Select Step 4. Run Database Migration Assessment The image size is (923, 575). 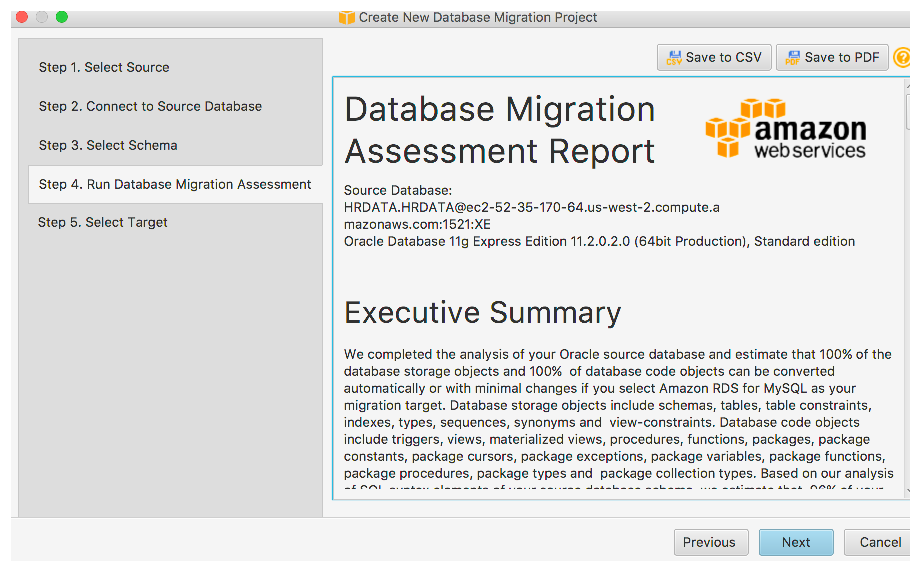click(x=175, y=184)
